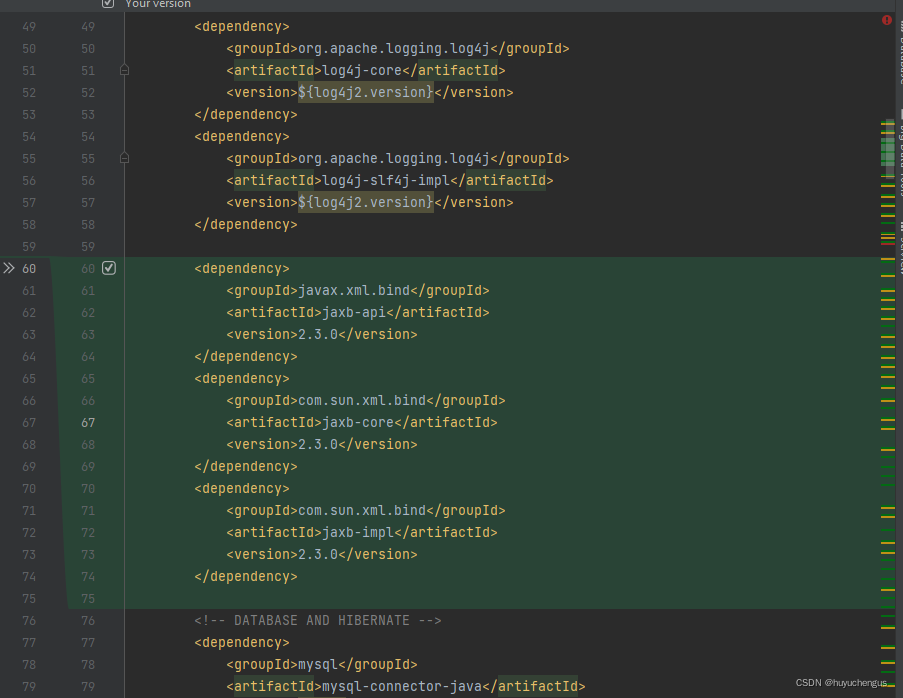Click org.apache.logging.log4j groupId on line 50
The width and height of the screenshot is (903, 698).
point(393,48)
